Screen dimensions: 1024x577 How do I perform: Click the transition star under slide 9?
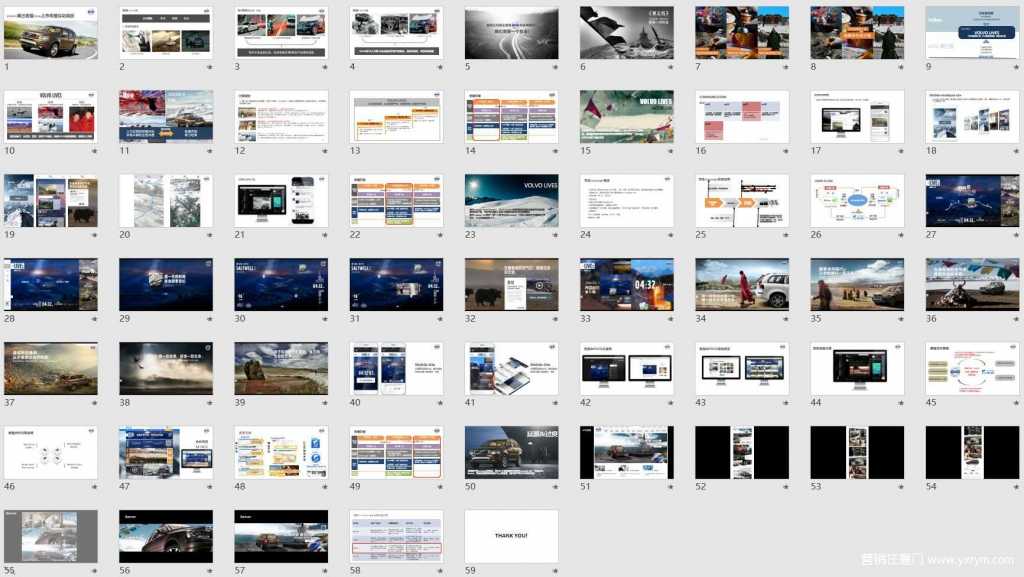point(1016,67)
